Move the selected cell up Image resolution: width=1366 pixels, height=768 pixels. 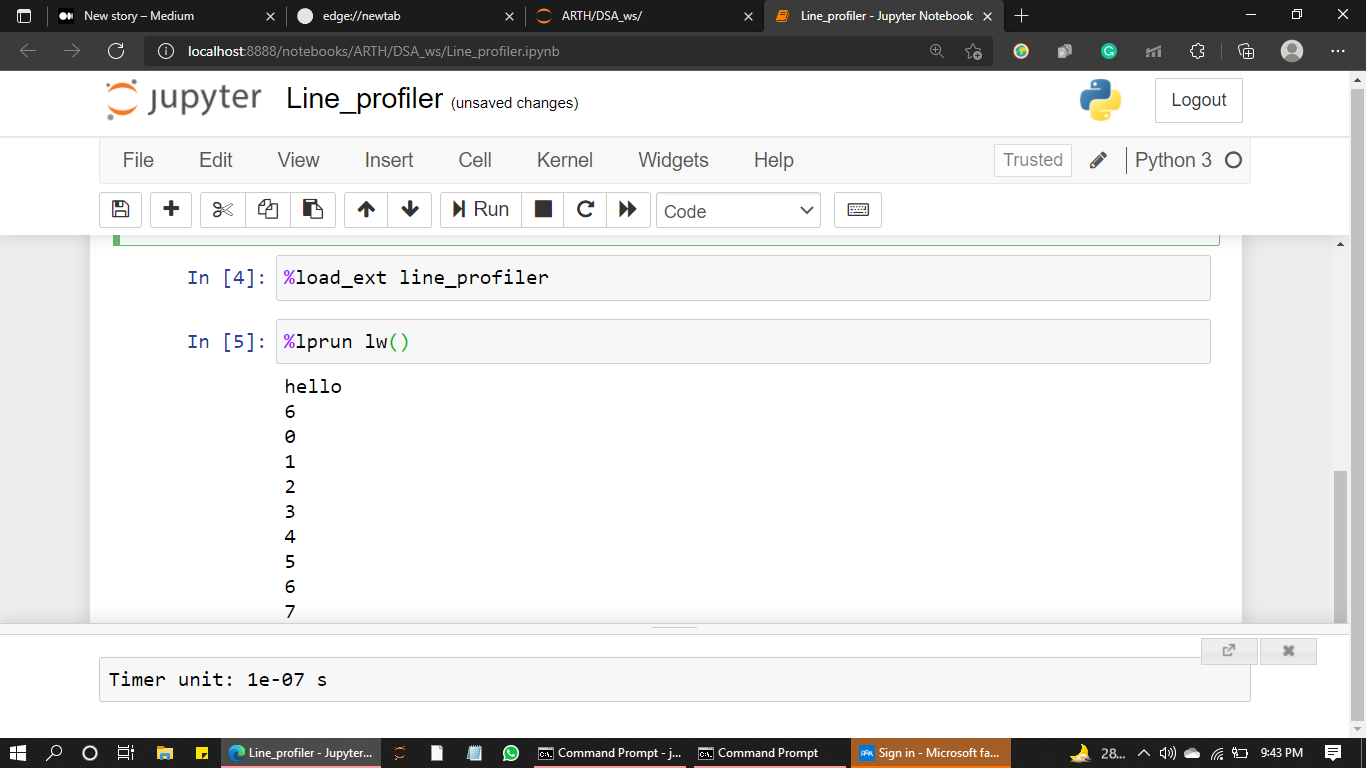point(366,210)
